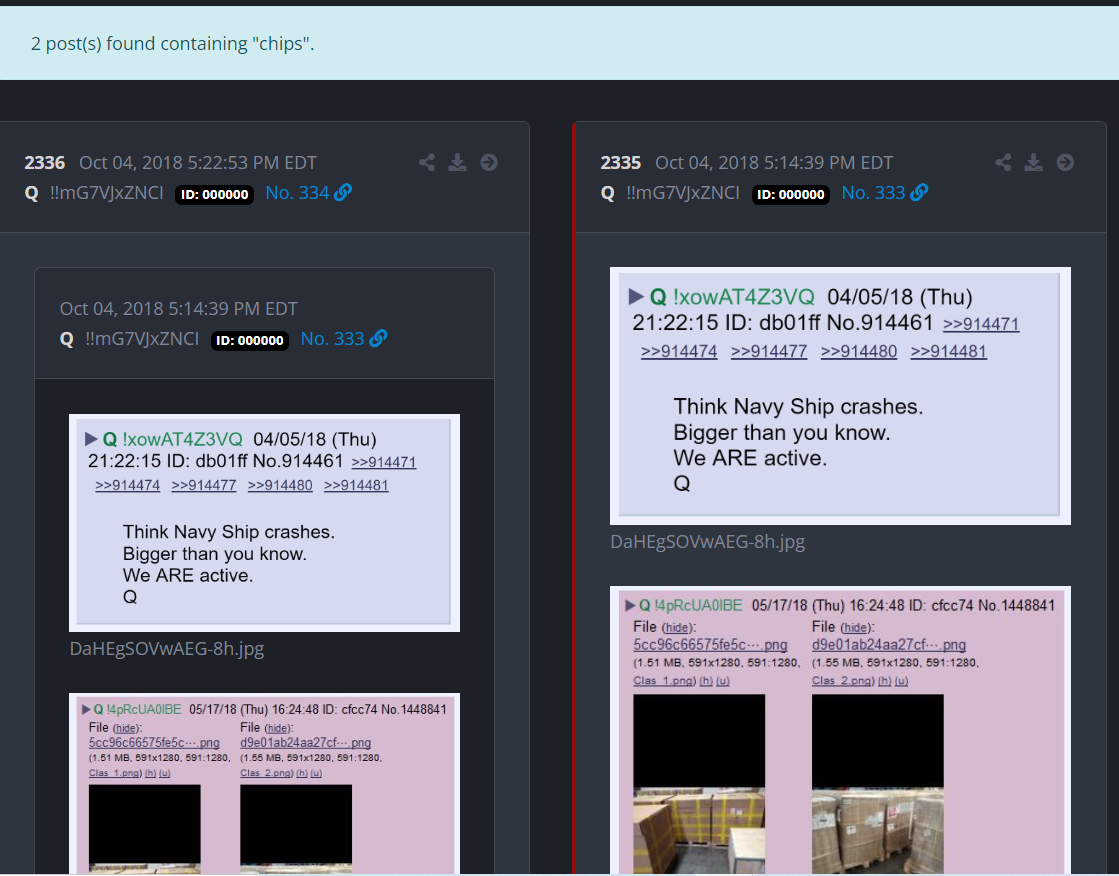Click share icon on post 2335
The image size is (1119, 876).
(x=1003, y=163)
